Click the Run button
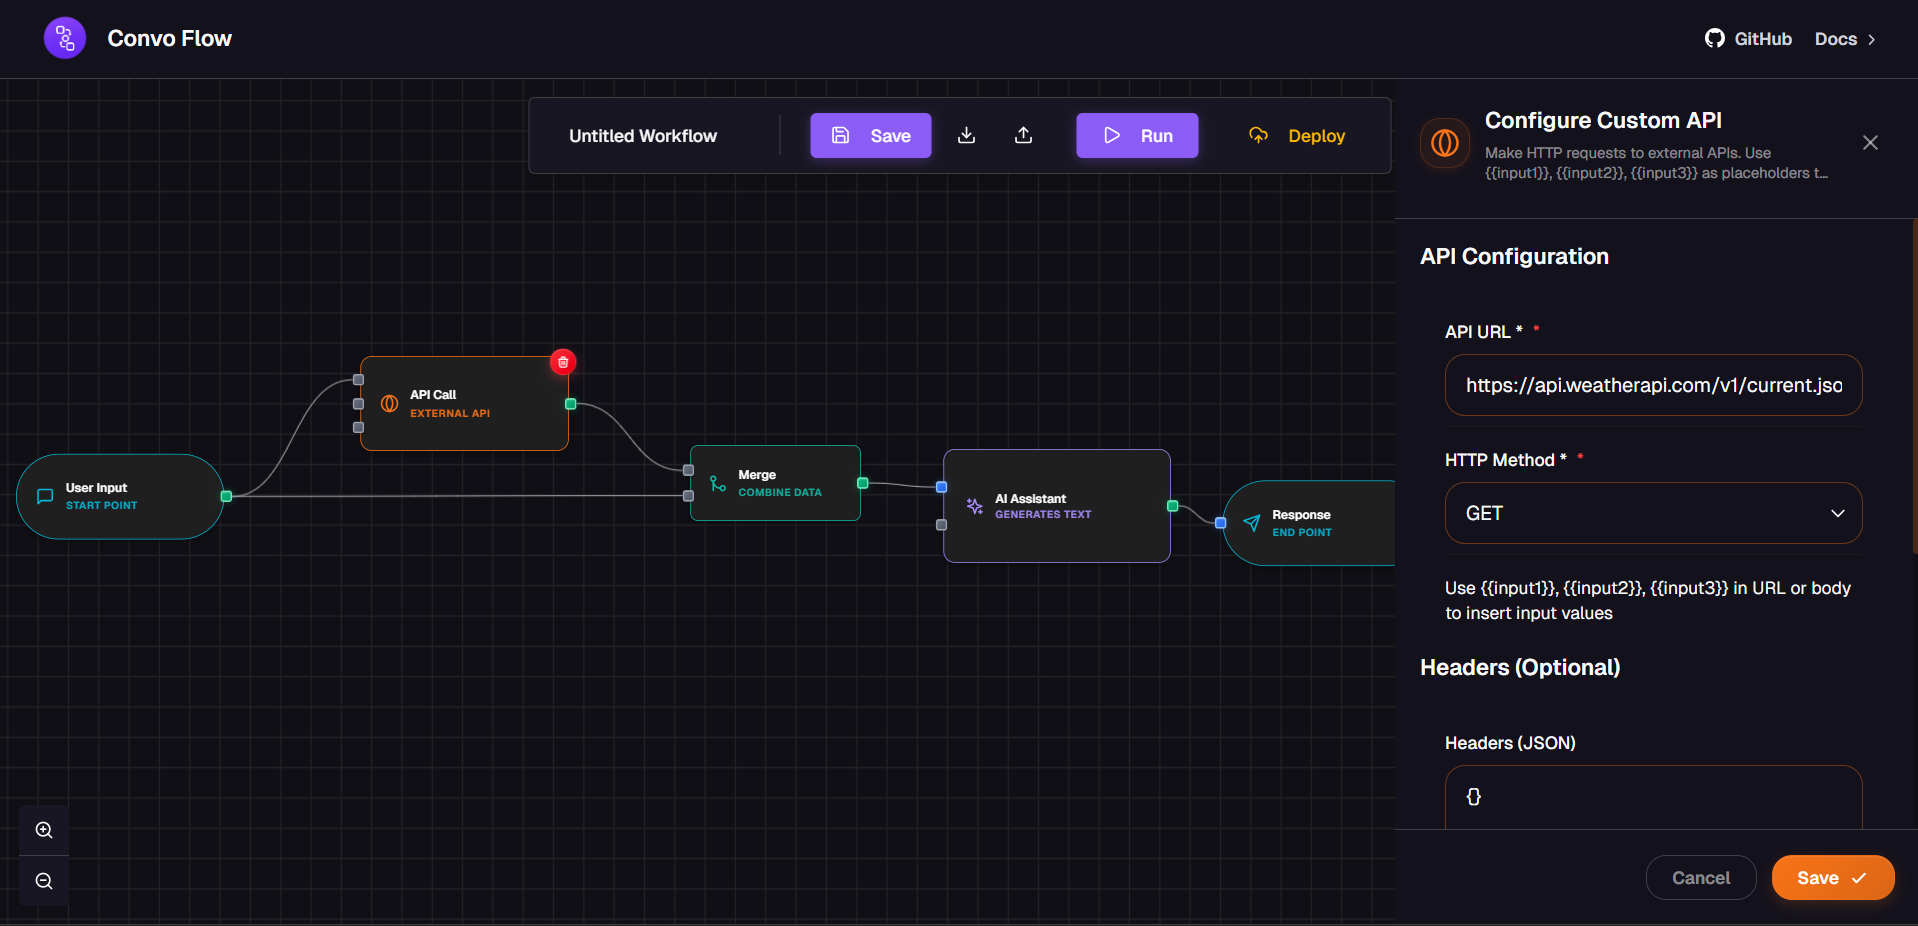The height and width of the screenshot is (926, 1918). (x=1136, y=135)
